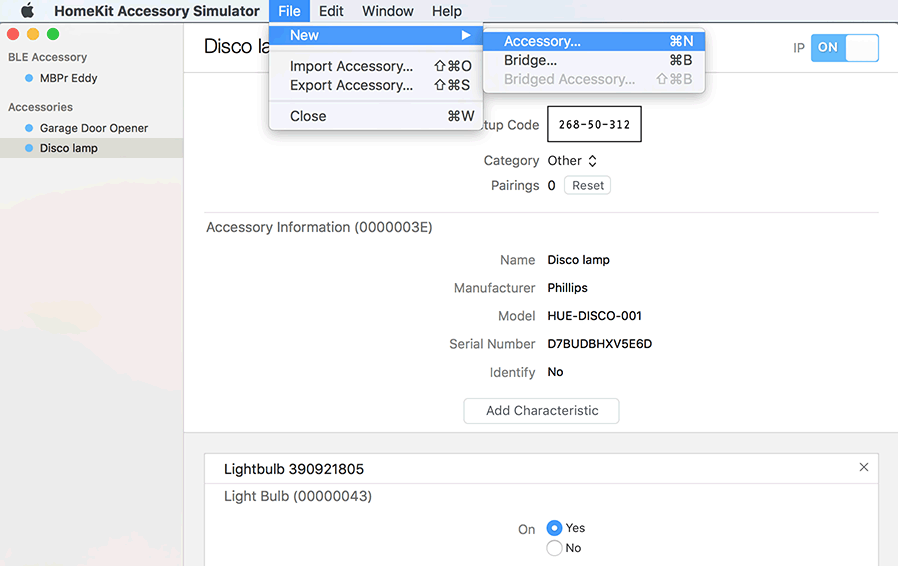Click the Accessories section header

(40, 107)
